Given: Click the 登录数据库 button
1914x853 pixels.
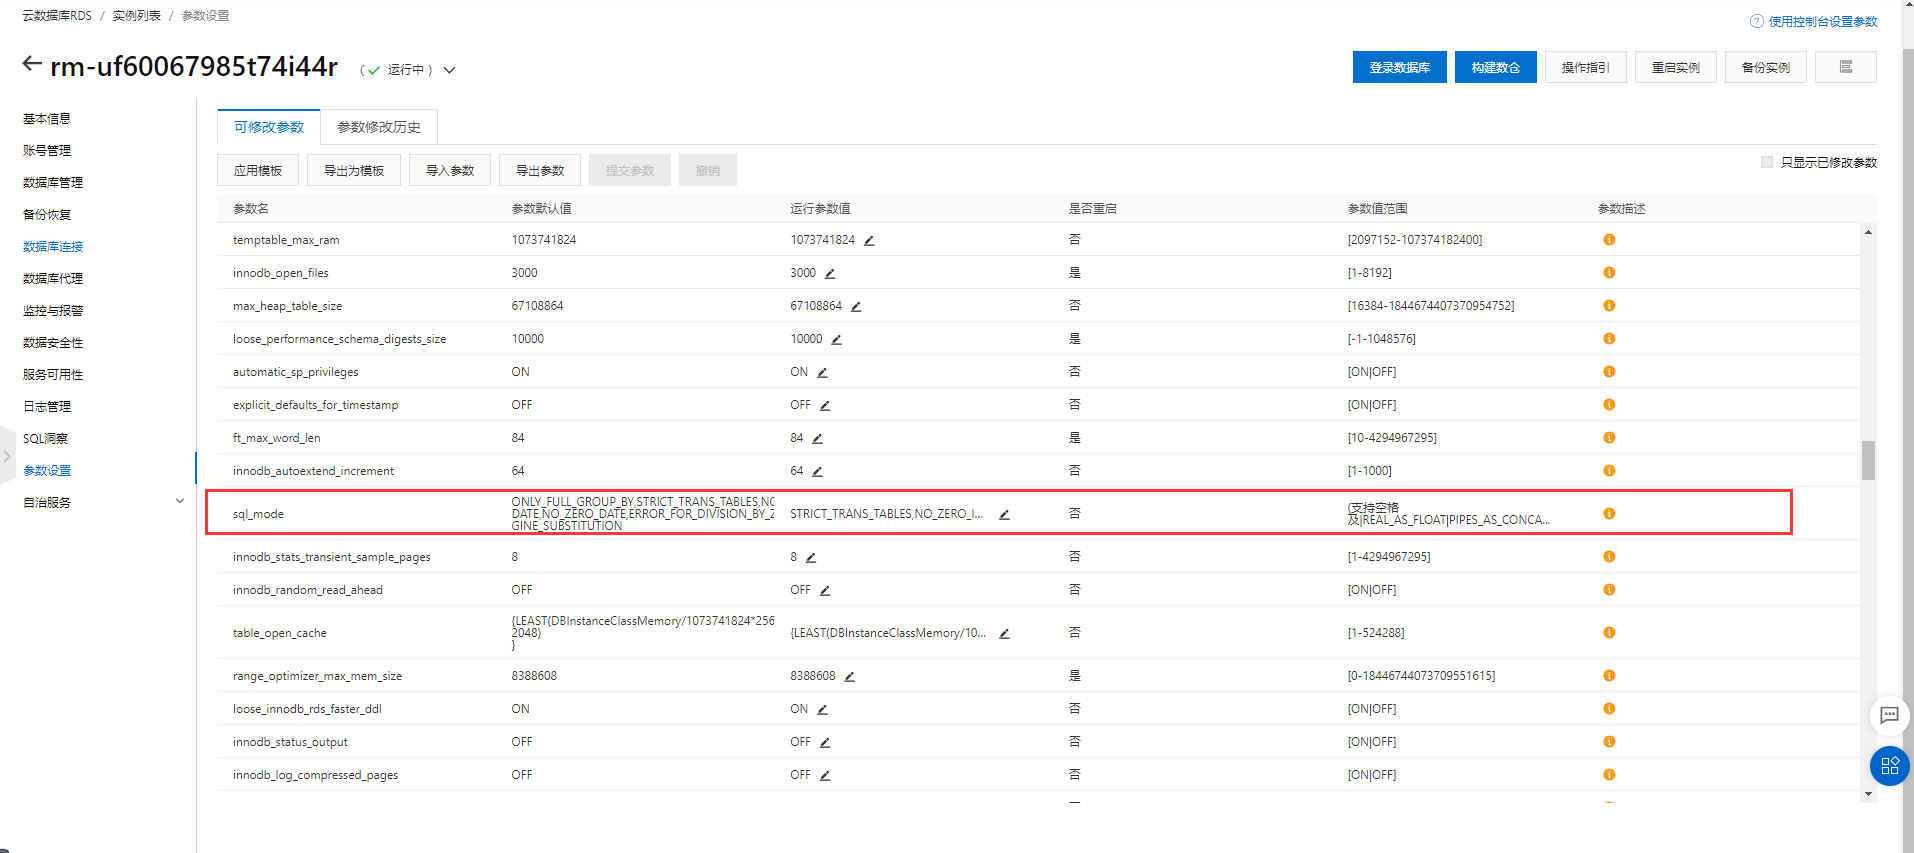Looking at the screenshot, I should click(x=1399, y=67).
